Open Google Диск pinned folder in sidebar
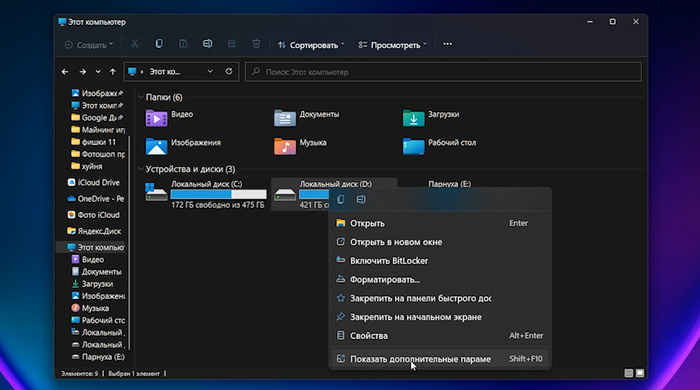 point(97,117)
